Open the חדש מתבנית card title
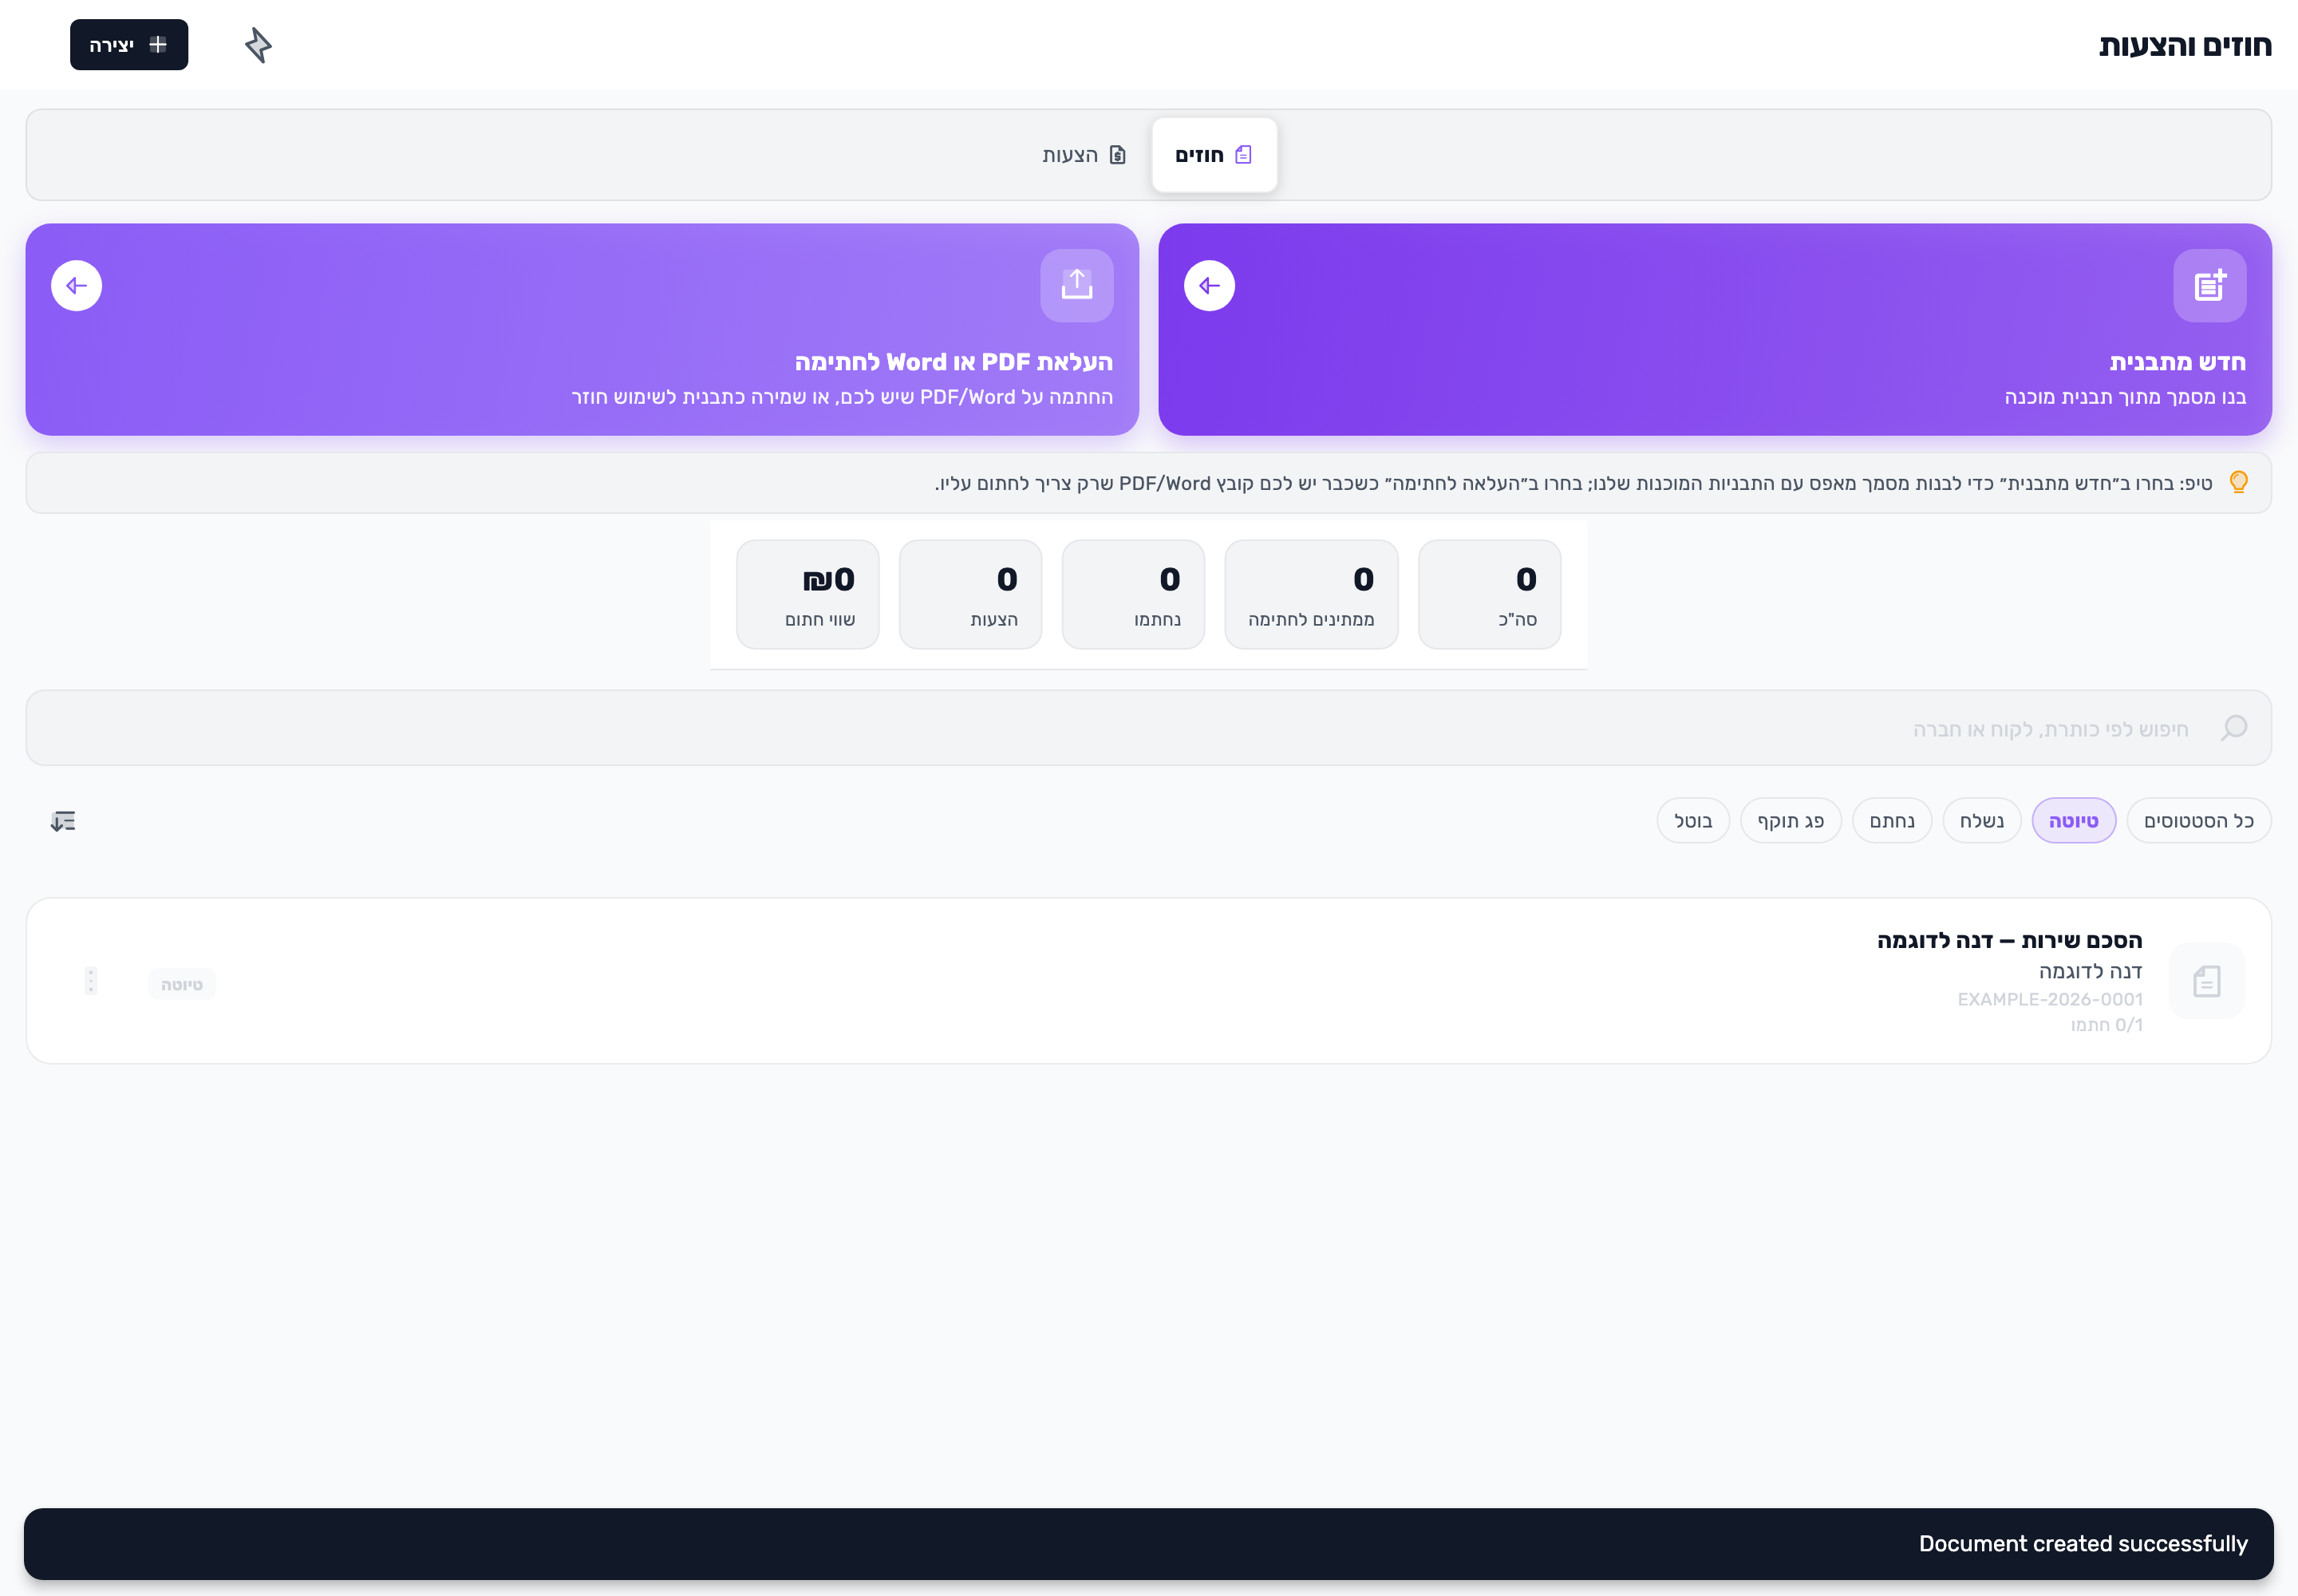The image size is (2298, 1596). (2177, 362)
